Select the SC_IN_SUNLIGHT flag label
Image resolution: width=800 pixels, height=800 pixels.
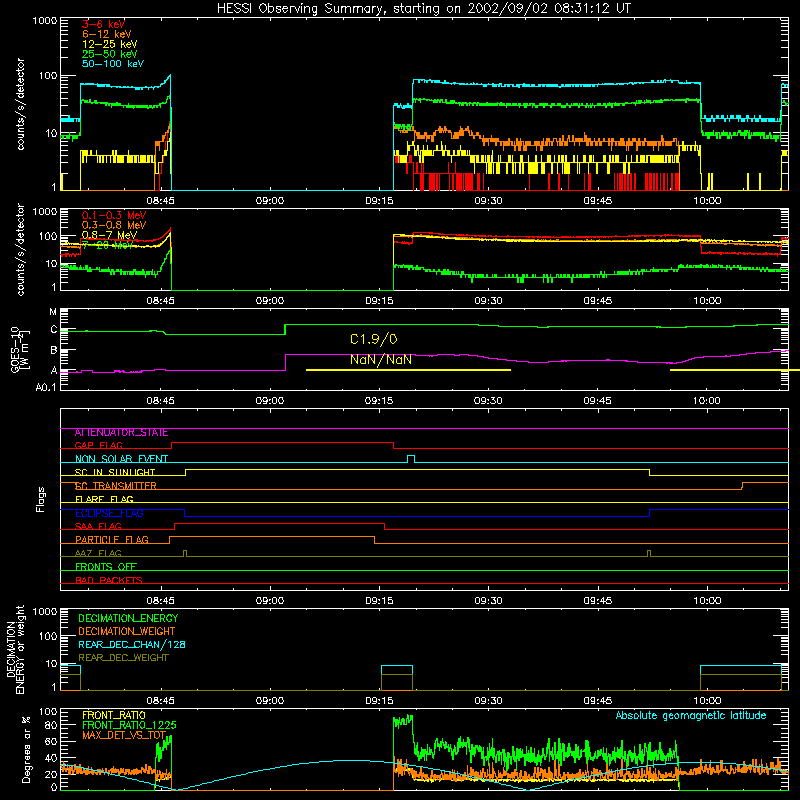click(115, 472)
